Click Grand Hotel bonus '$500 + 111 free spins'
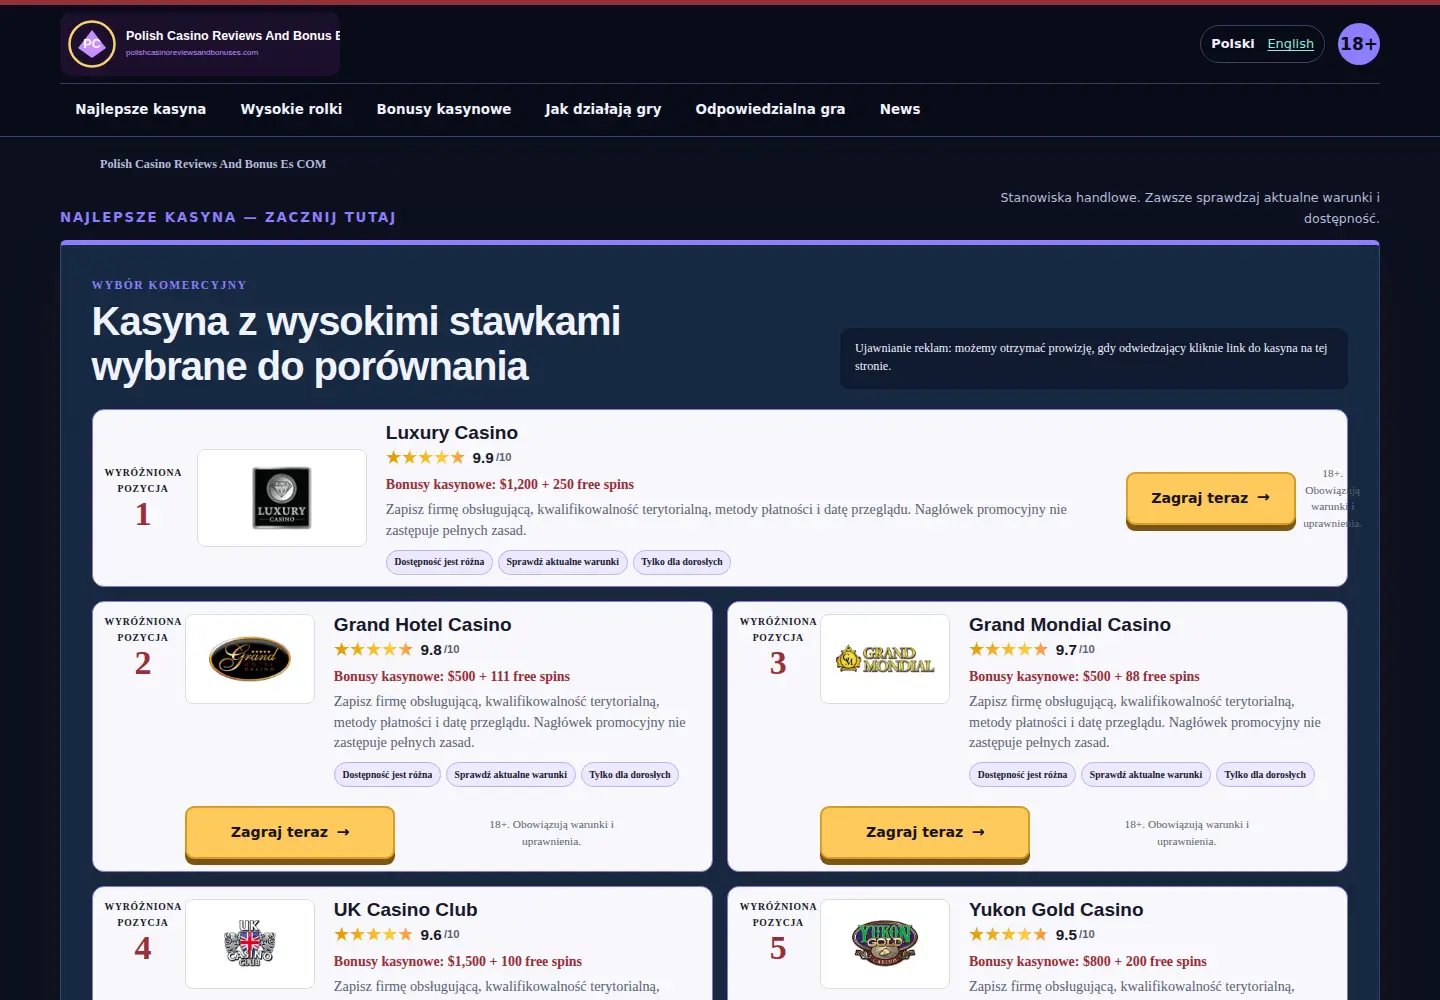 coord(509,677)
